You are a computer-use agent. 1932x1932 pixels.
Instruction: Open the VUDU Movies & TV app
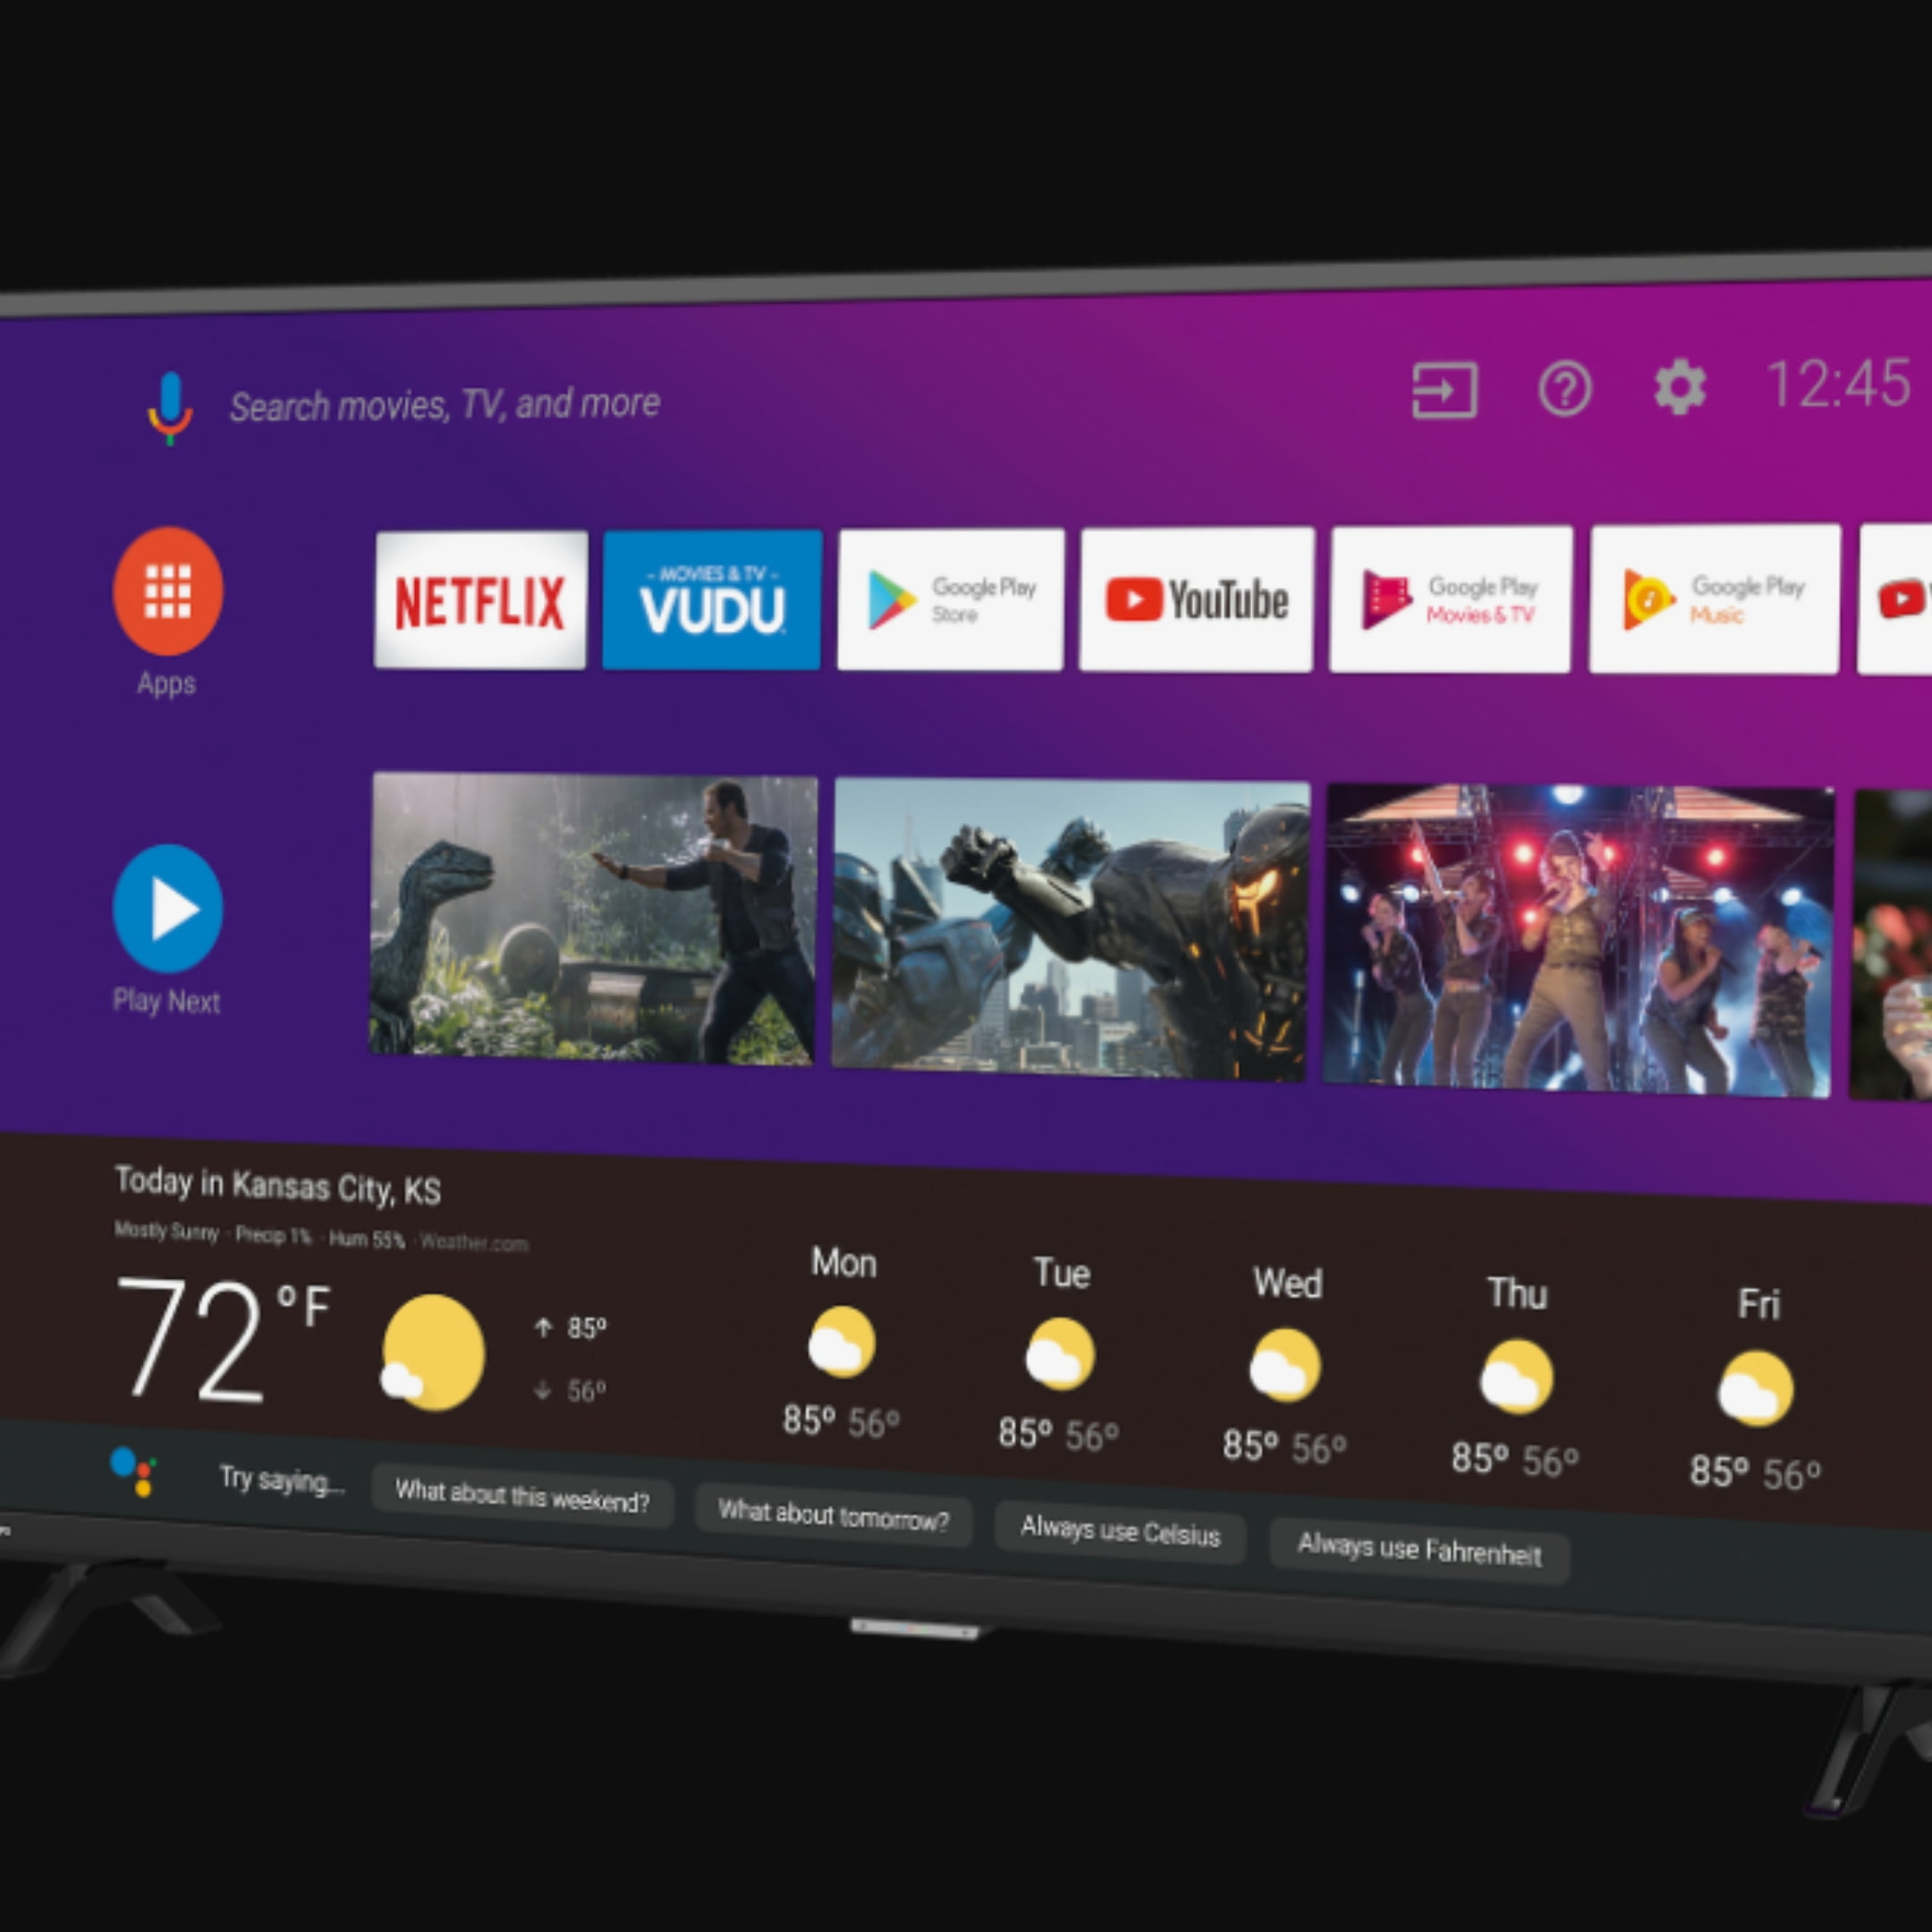[x=715, y=600]
